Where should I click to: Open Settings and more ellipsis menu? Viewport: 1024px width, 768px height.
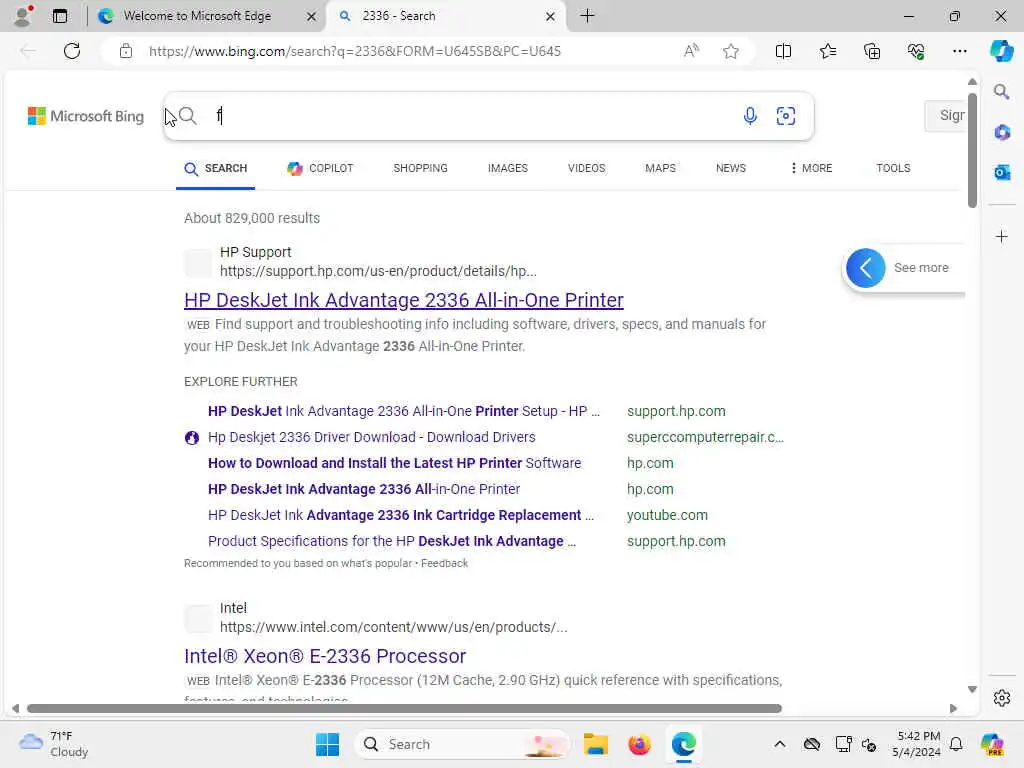959,51
